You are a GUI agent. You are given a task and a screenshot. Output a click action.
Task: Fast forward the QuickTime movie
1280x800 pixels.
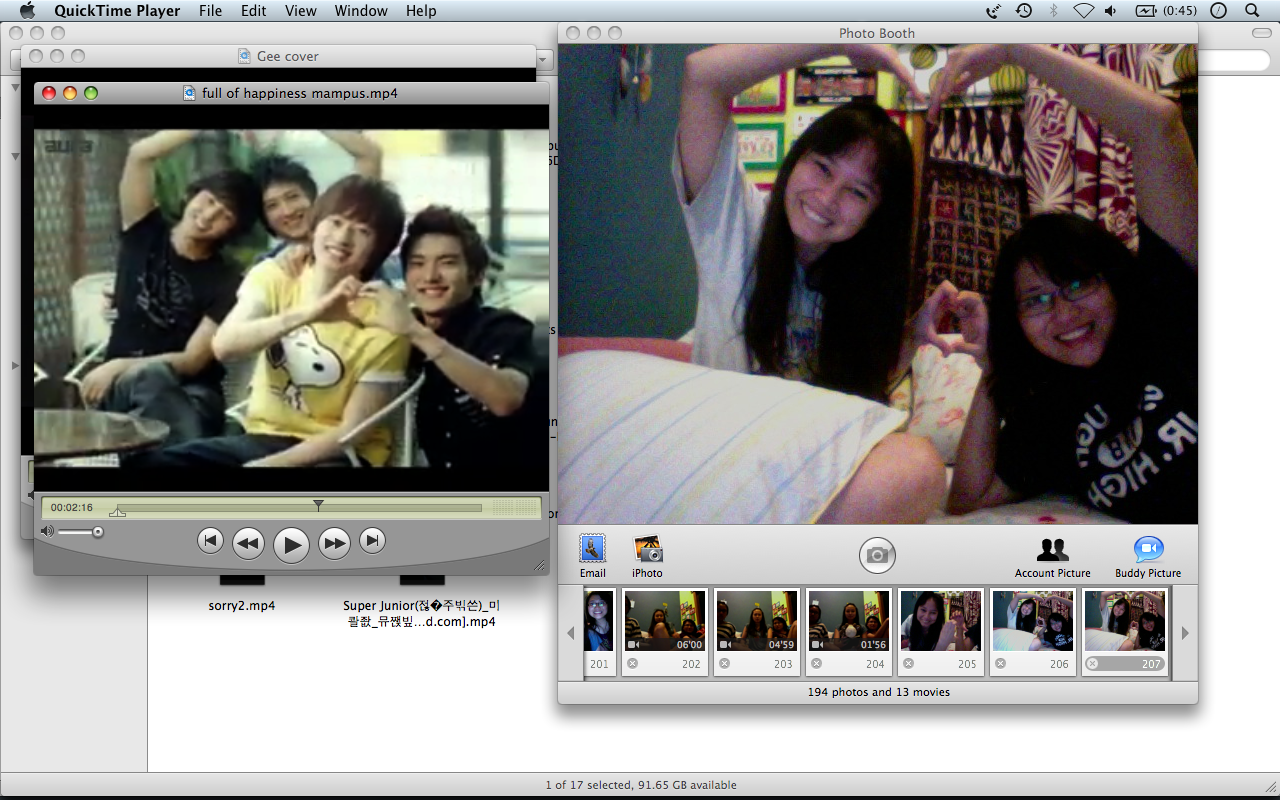334,544
